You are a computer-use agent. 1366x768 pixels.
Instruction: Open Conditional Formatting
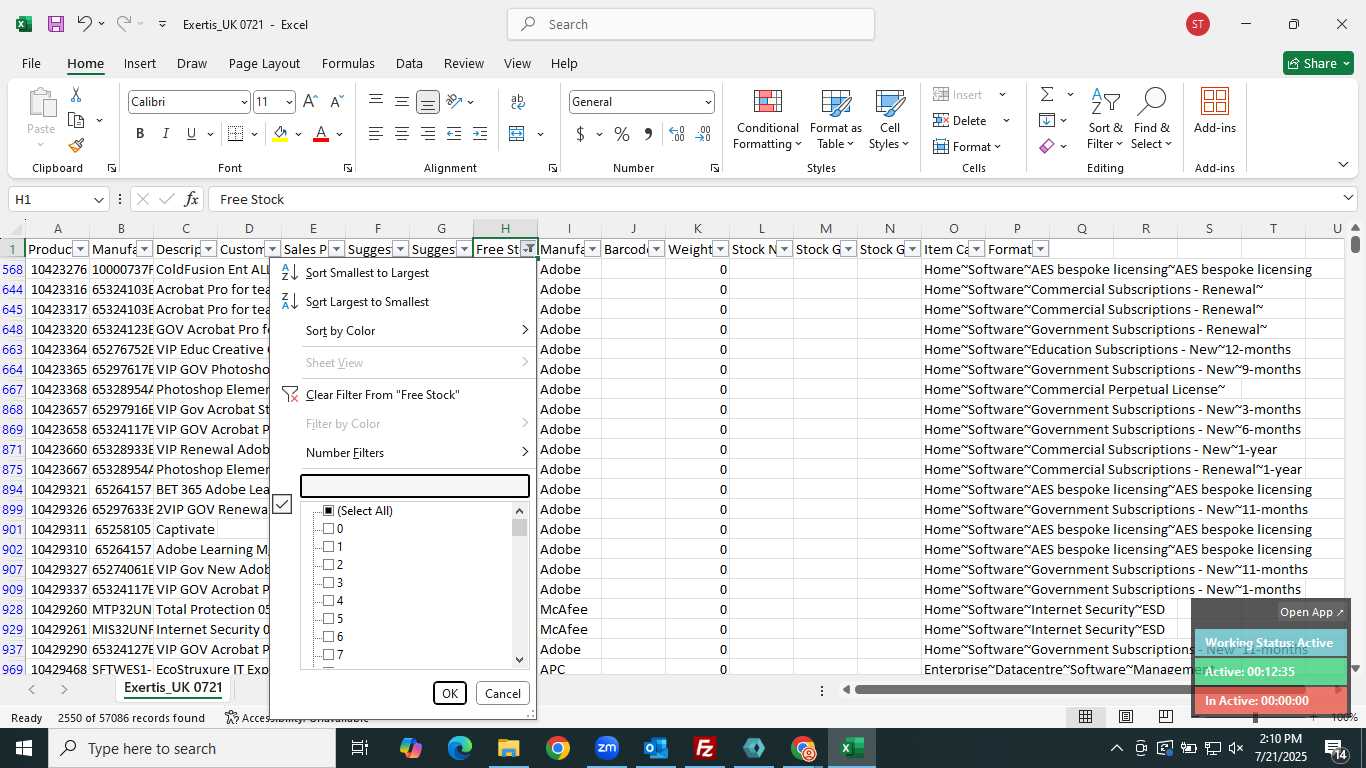coord(767,120)
